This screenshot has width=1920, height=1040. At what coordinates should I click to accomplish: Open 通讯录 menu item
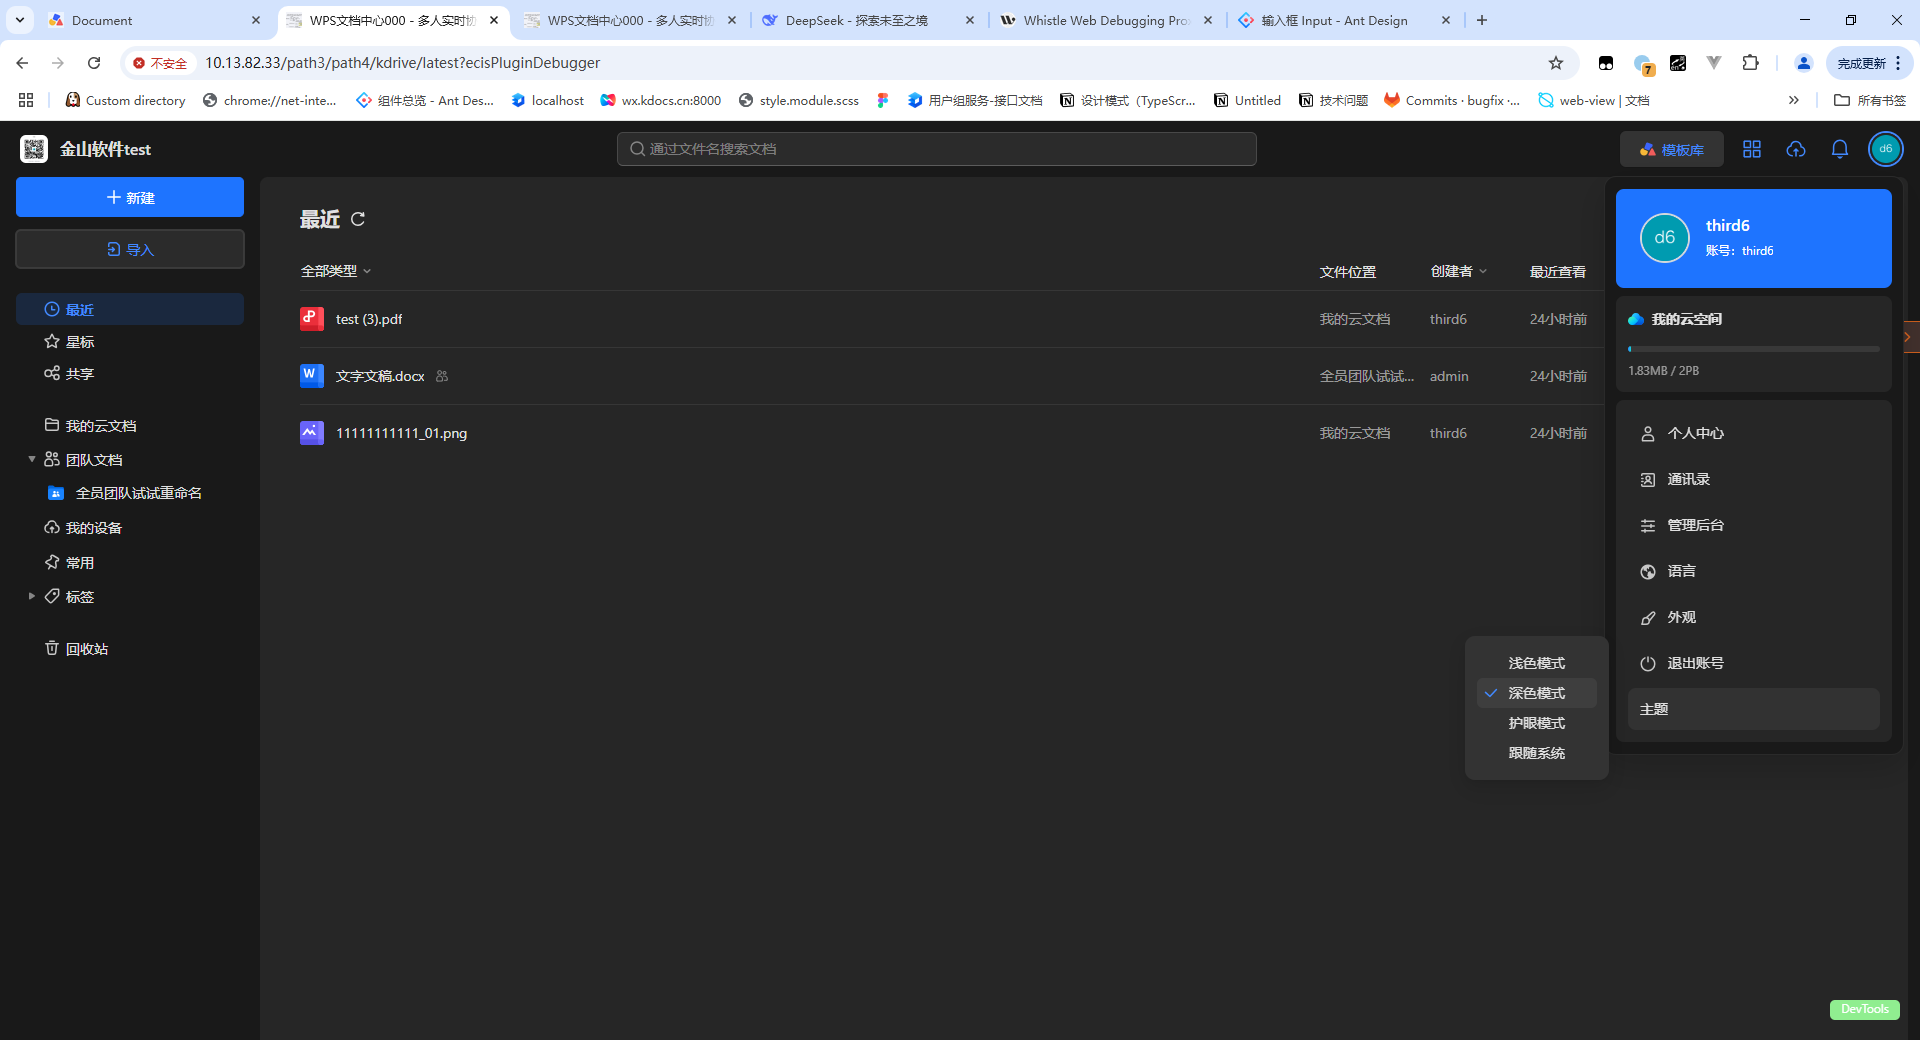point(1754,479)
